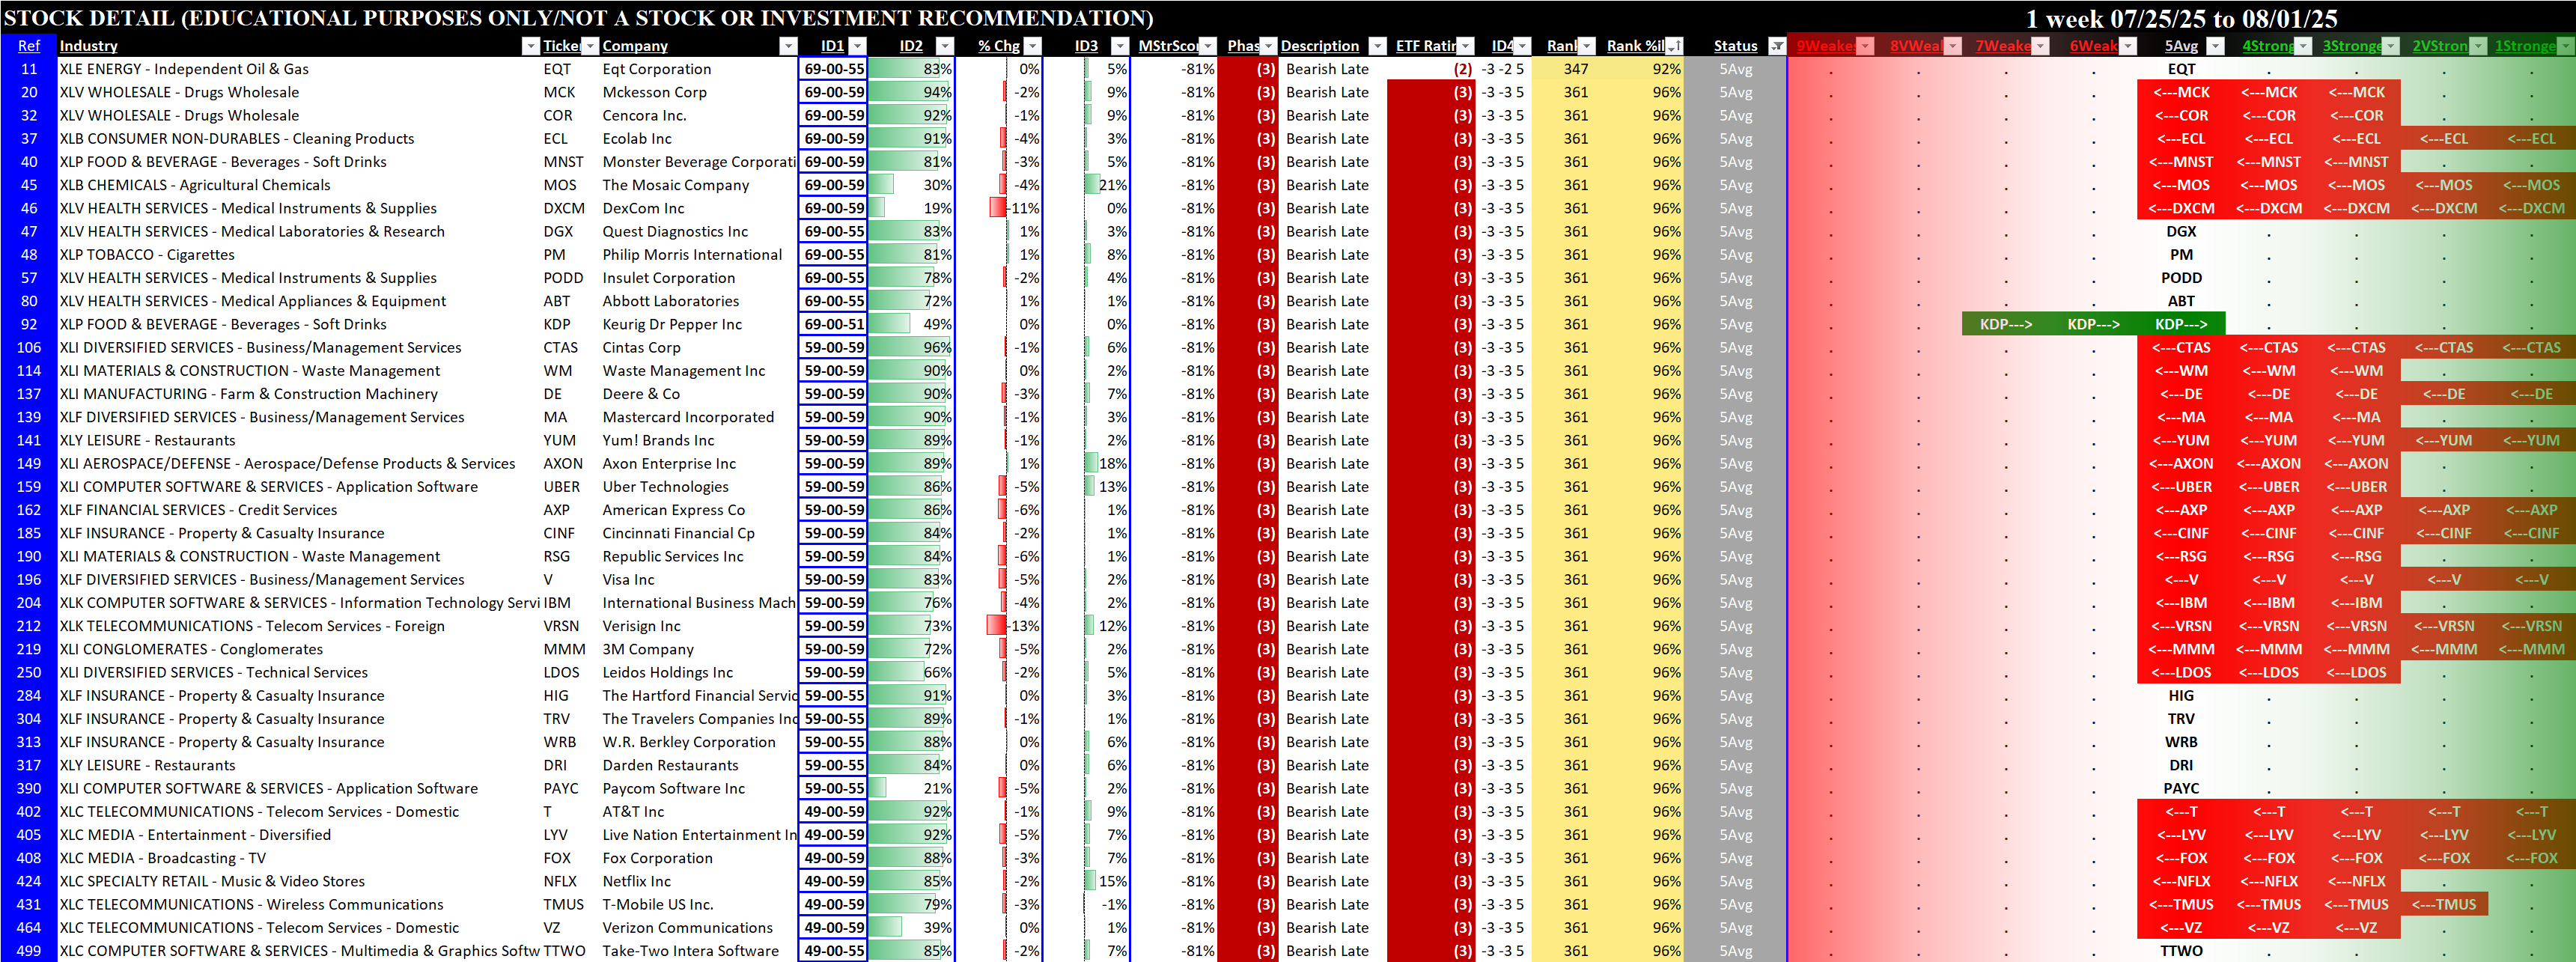Open the ID1 column filter button
The width and height of the screenshot is (2576, 962).
(x=857, y=46)
